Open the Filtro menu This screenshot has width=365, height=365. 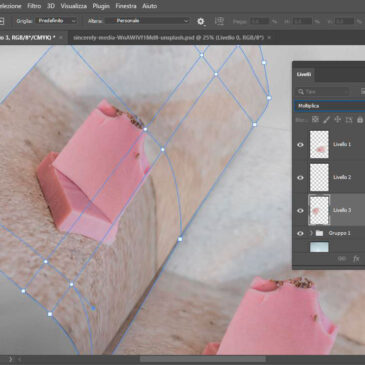pos(34,6)
